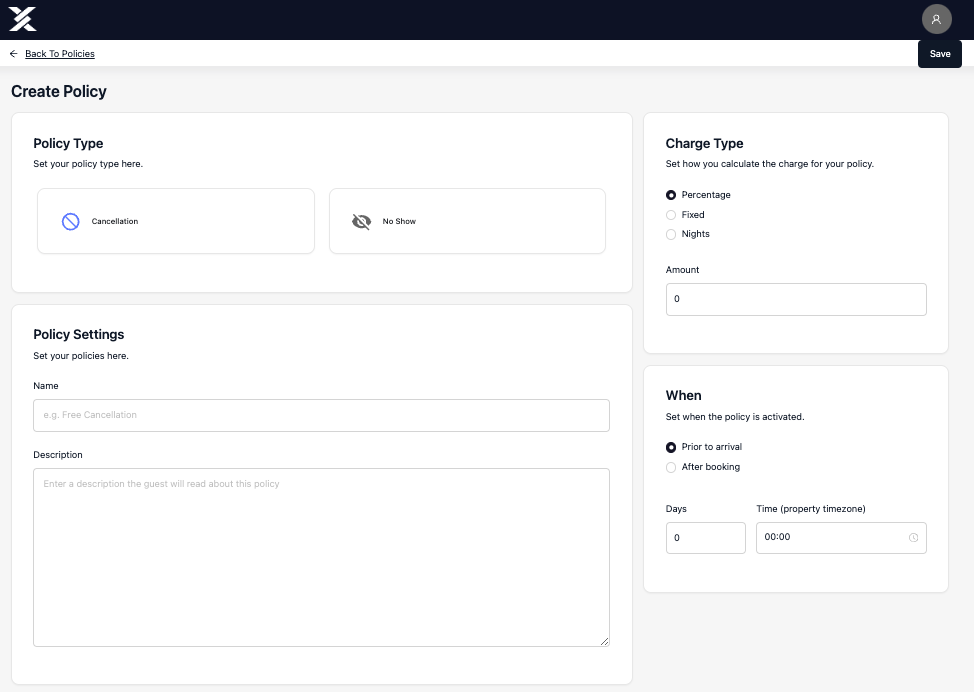This screenshot has width=974, height=692.
Task: Select the Fixed charge type
Action: point(671,215)
